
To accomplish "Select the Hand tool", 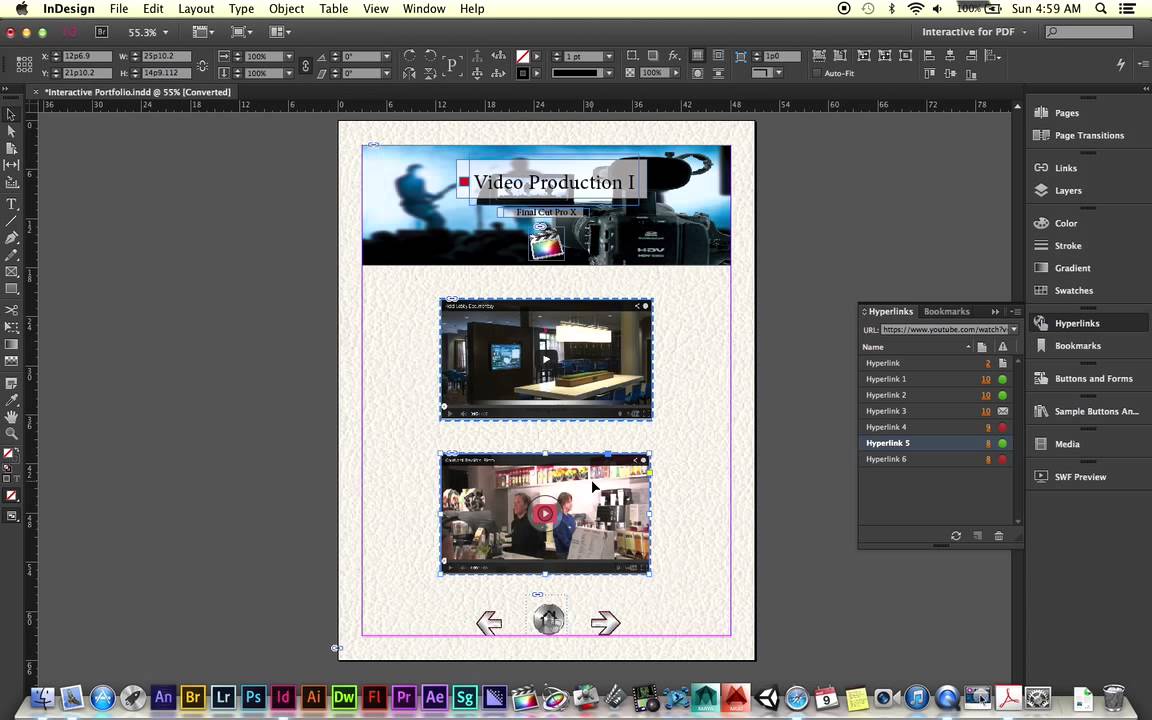I will tap(11, 417).
